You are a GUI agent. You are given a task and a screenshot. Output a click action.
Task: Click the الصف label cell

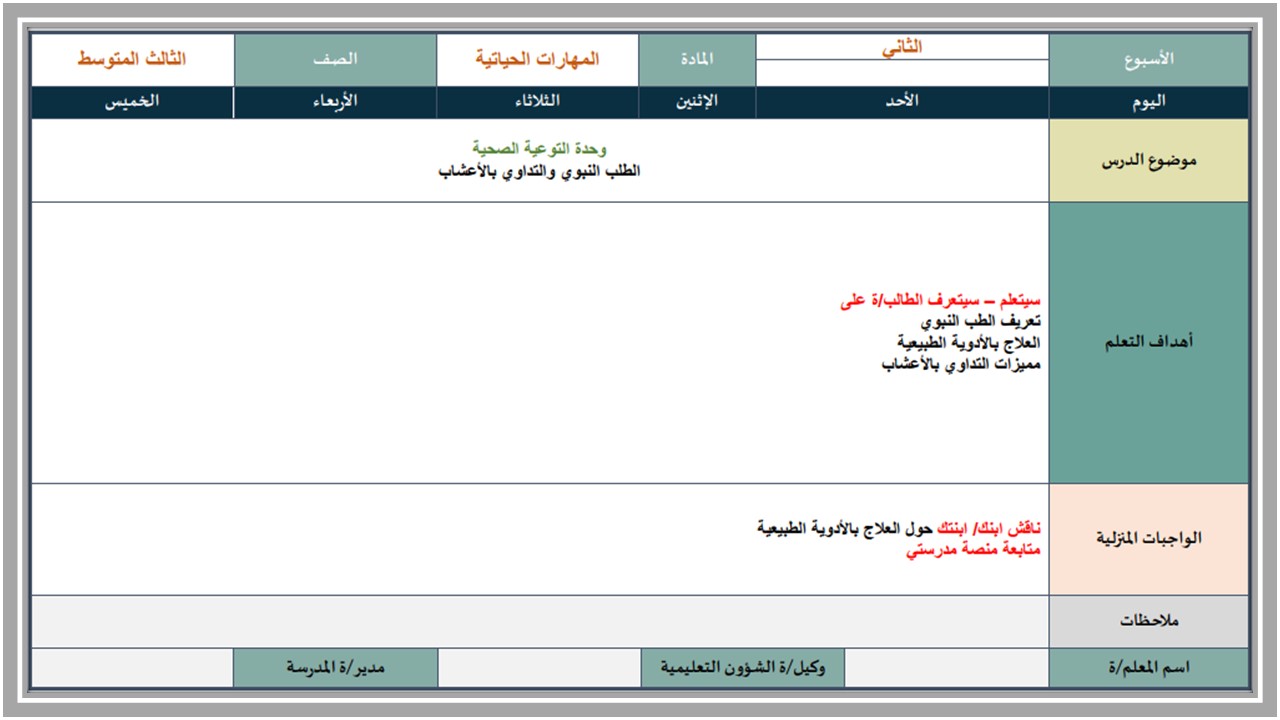(335, 60)
